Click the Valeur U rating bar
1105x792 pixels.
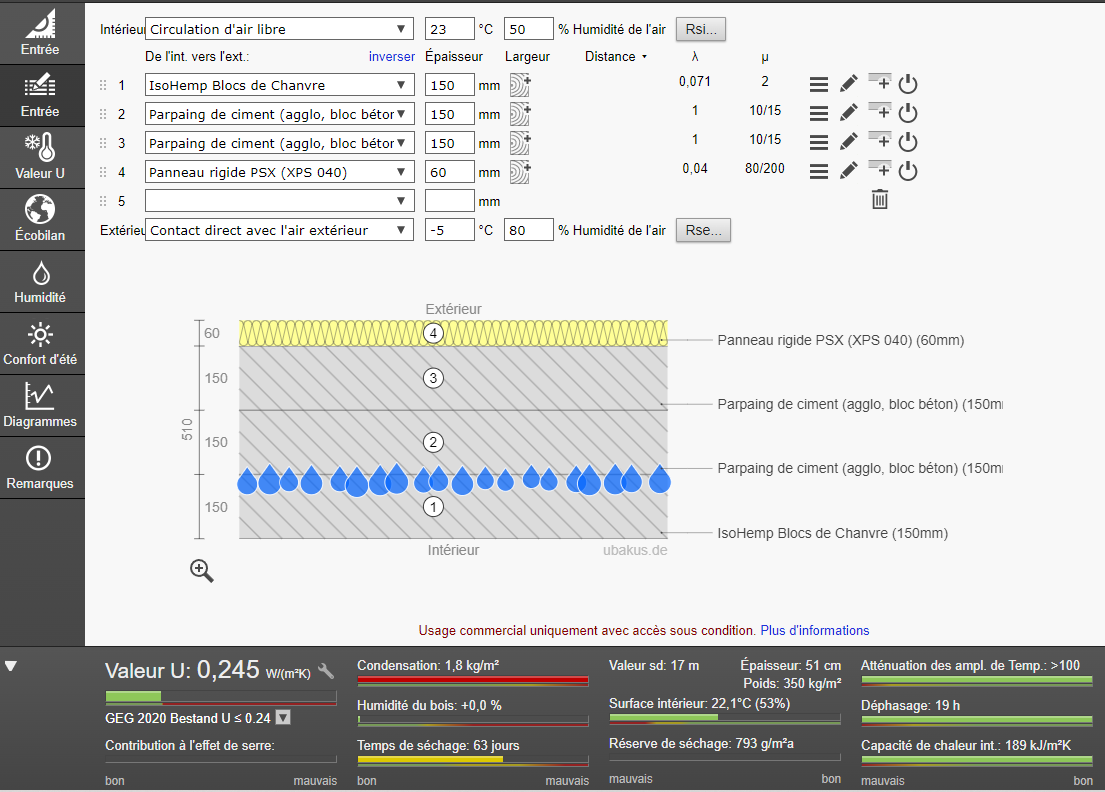(221, 698)
